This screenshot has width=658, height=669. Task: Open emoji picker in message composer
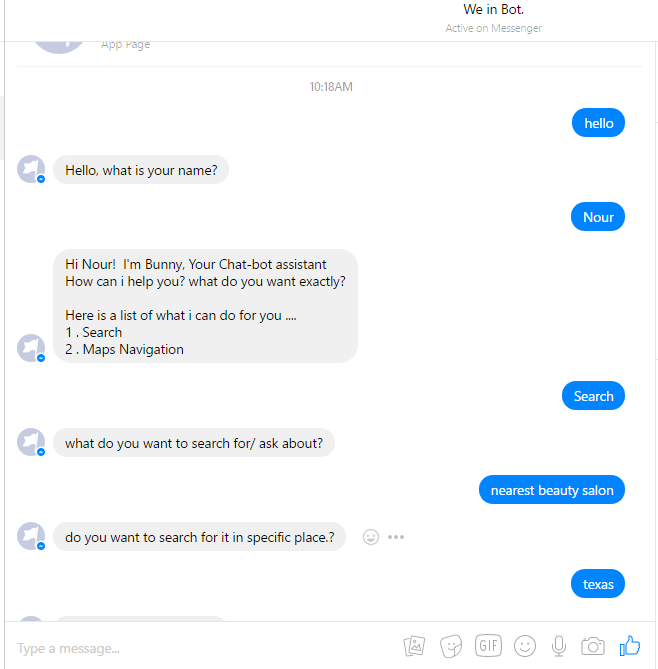coord(525,646)
